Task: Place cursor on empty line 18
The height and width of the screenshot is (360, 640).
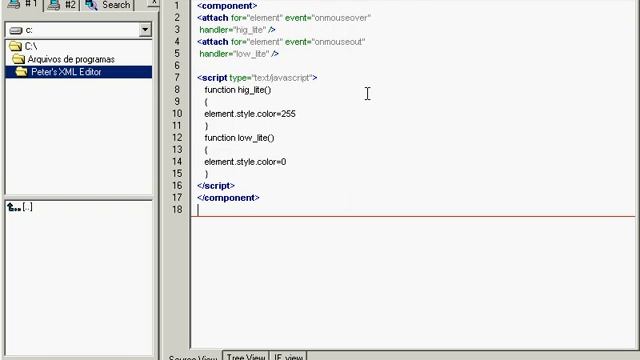Action: (412, 210)
